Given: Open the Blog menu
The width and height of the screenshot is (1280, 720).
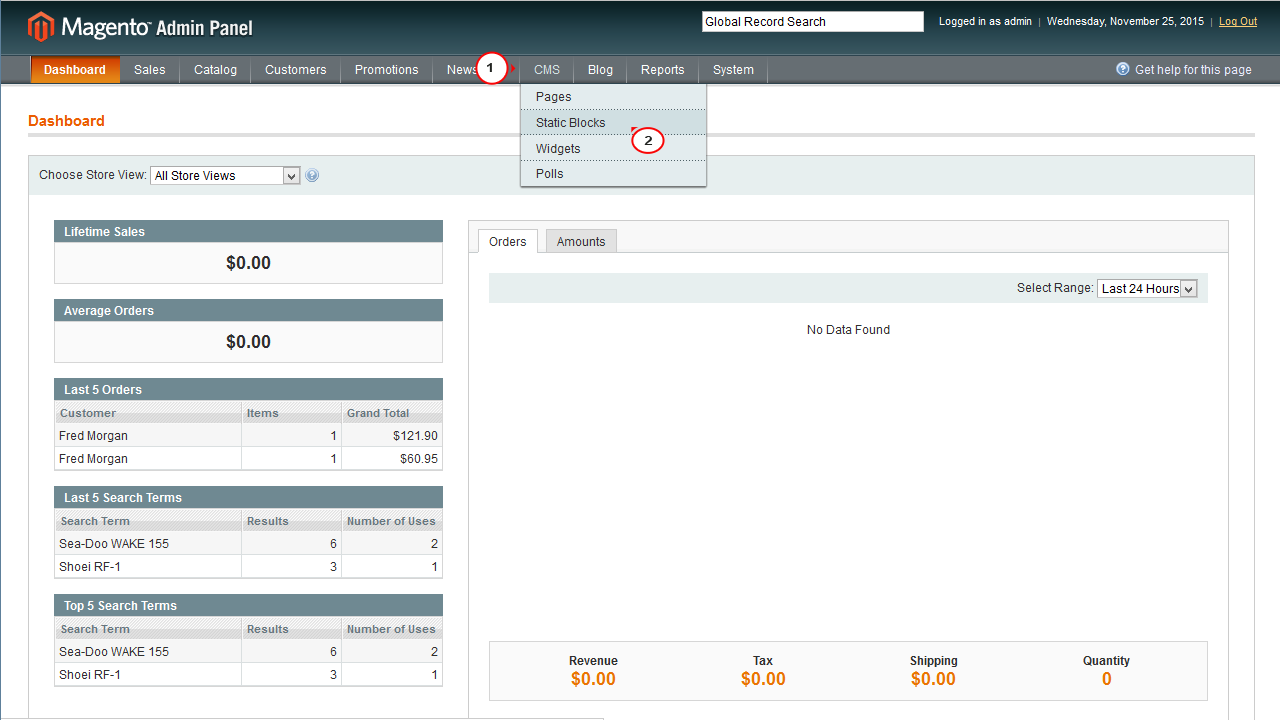Looking at the screenshot, I should tap(601, 70).
